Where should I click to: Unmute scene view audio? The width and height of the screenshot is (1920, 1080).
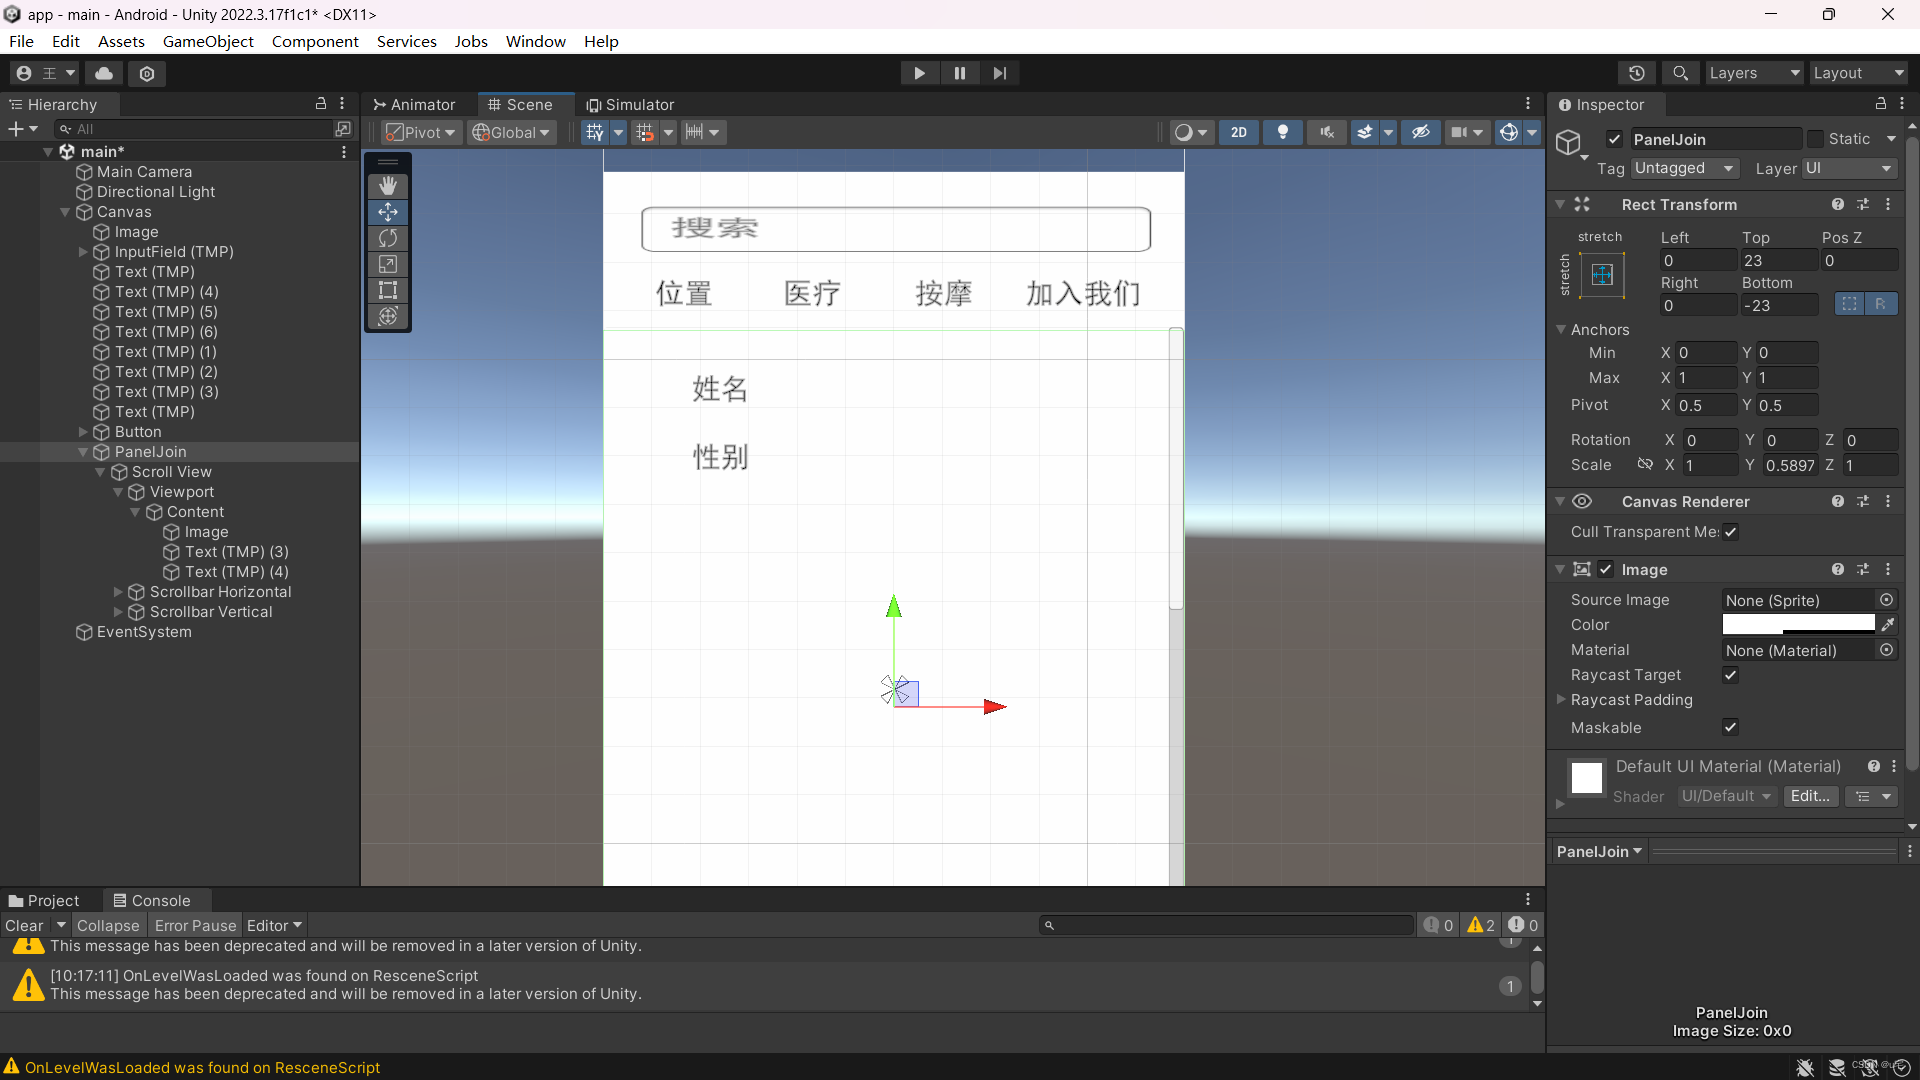pyautogui.click(x=1327, y=132)
